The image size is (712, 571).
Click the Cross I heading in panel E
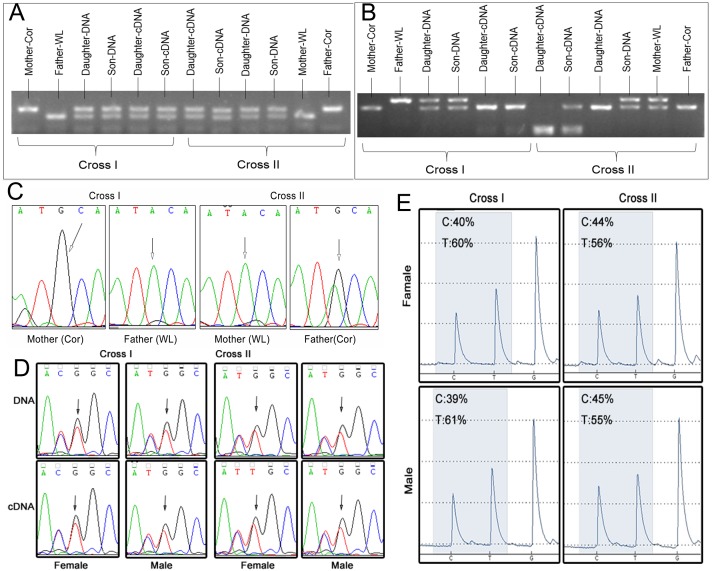pos(487,198)
